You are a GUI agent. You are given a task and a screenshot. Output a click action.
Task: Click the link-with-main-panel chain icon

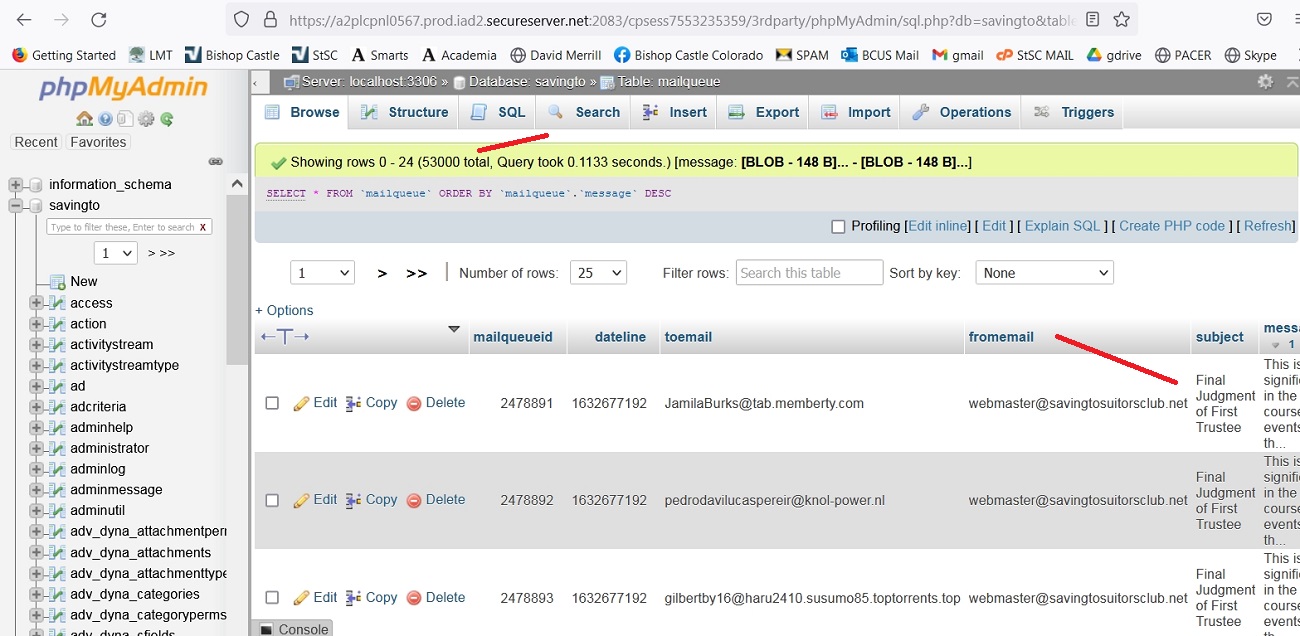tap(215, 161)
